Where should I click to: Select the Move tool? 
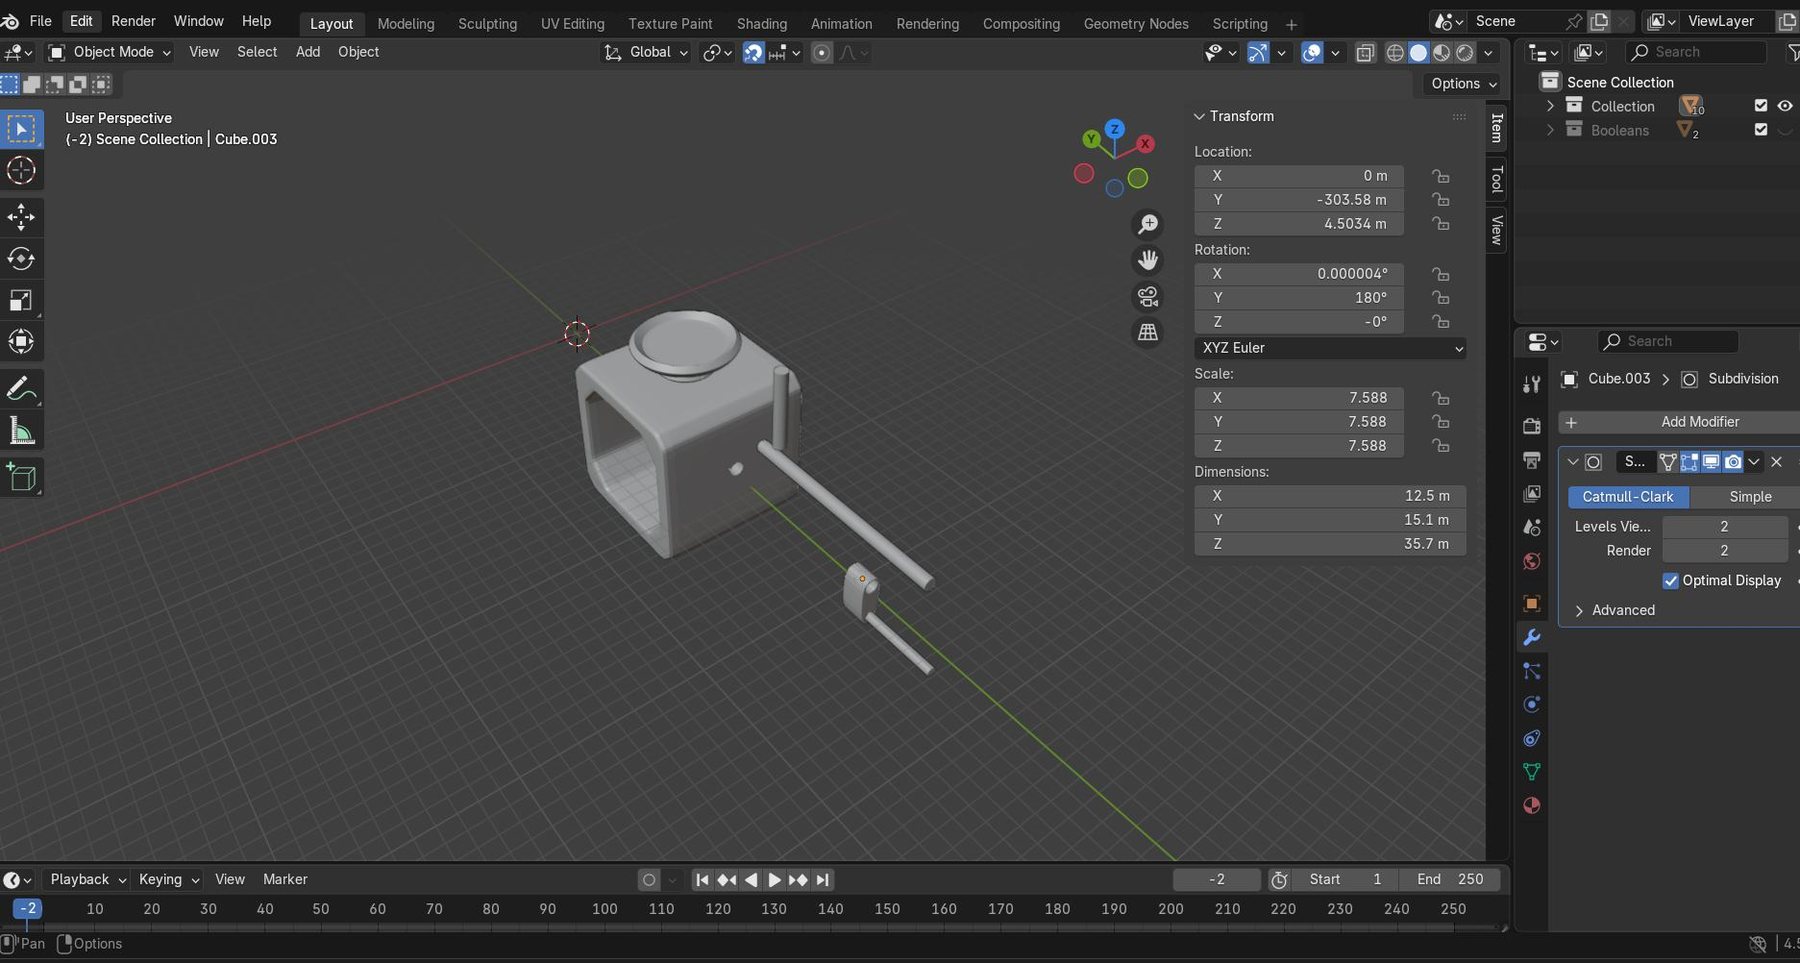pos(21,217)
